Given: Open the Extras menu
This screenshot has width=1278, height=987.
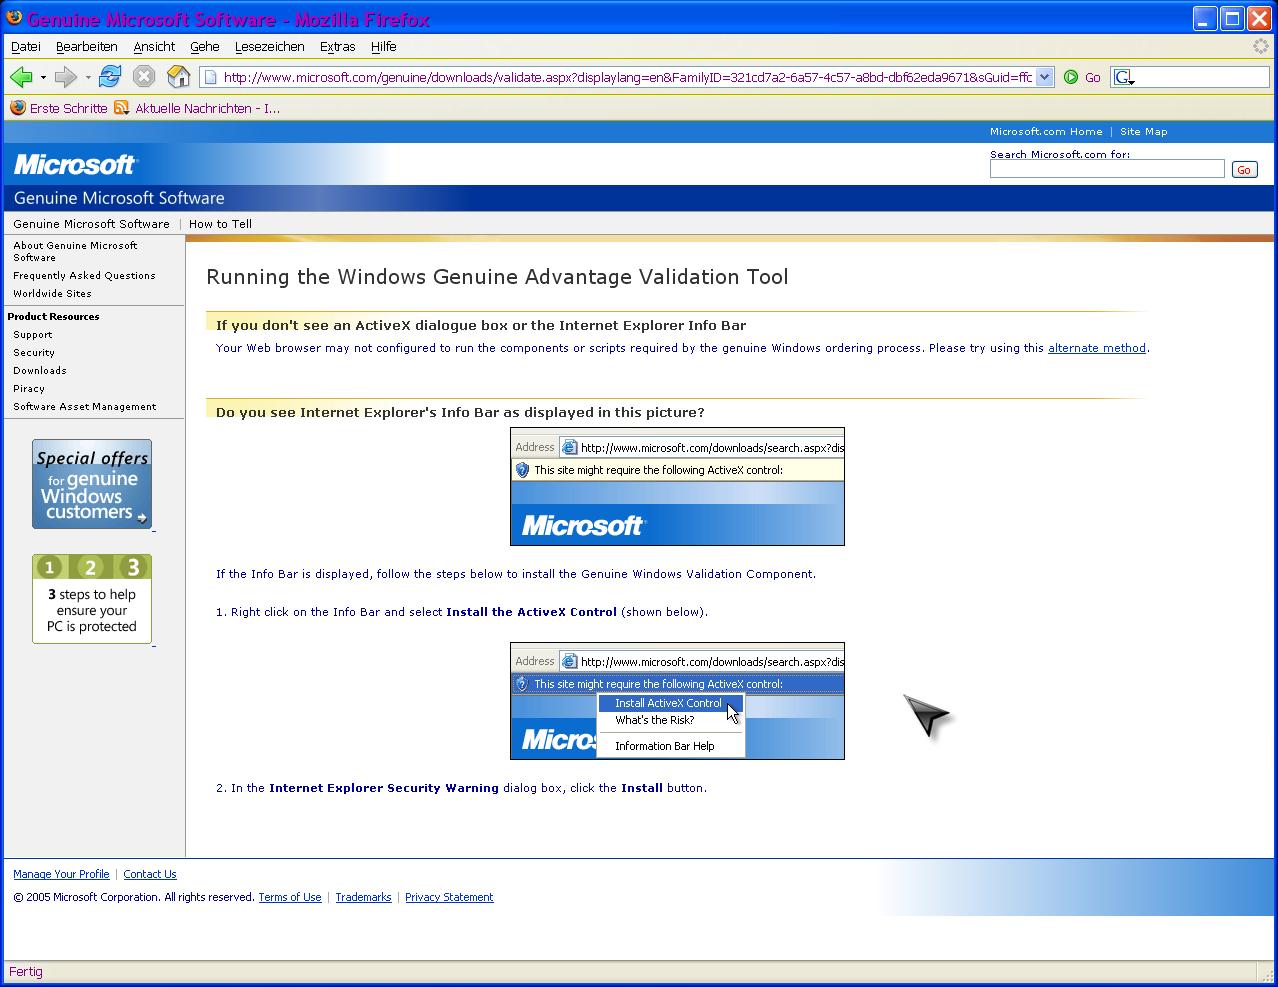Looking at the screenshot, I should [337, 46].
